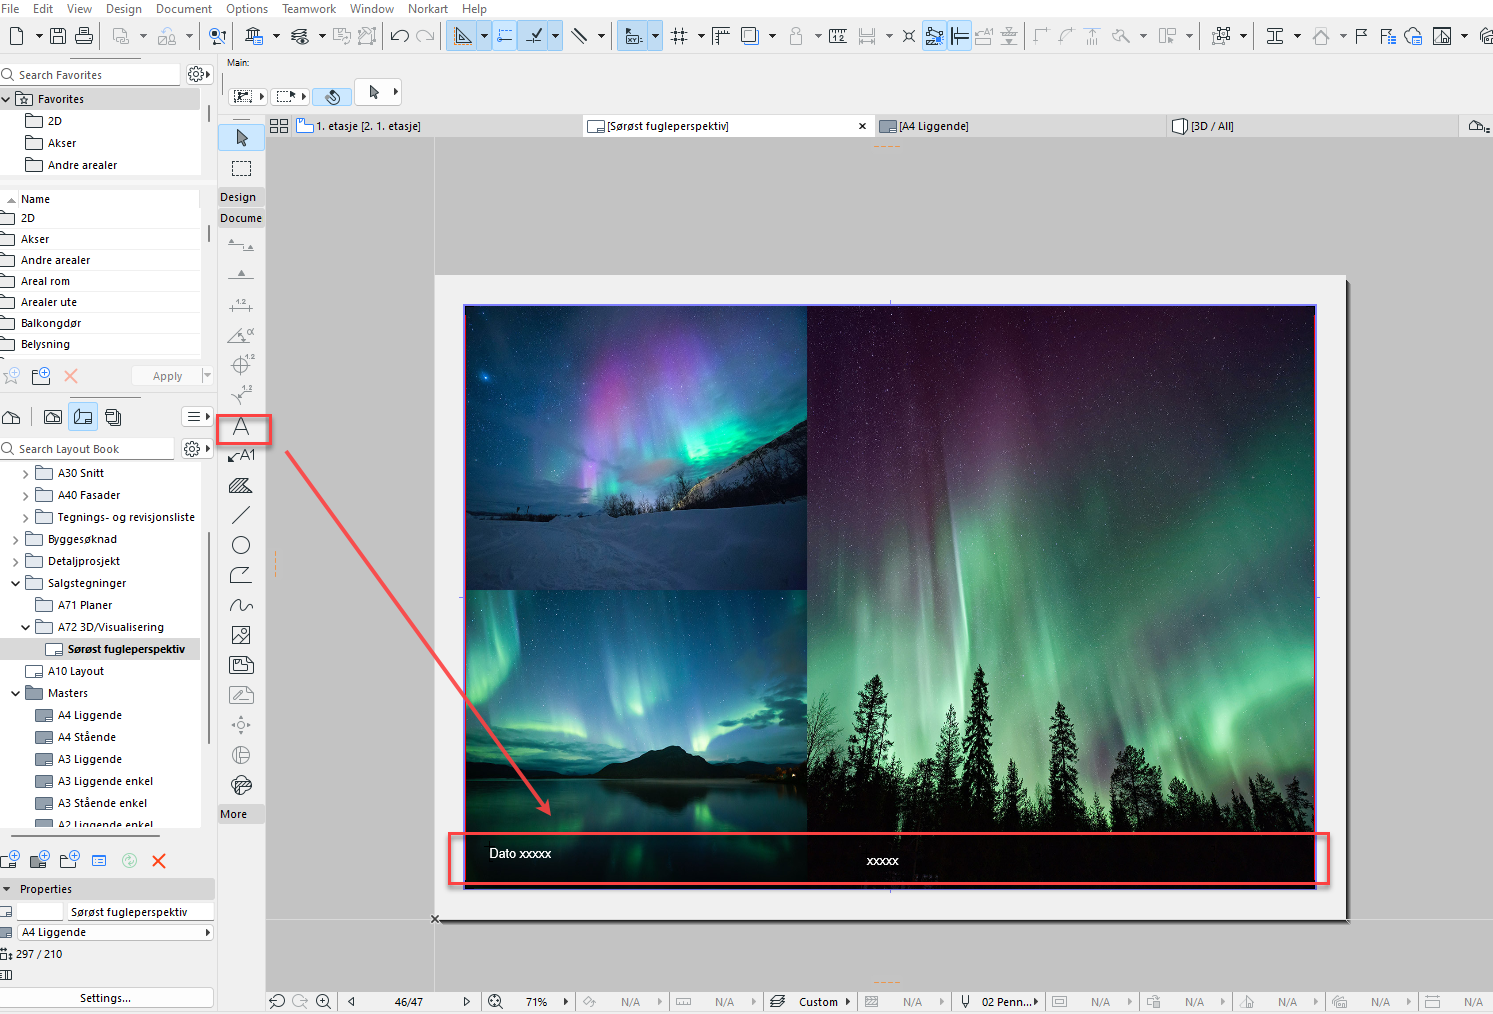Switch to the 3D / All tab
1493x1014 pixels.
tap(1211, 126)
